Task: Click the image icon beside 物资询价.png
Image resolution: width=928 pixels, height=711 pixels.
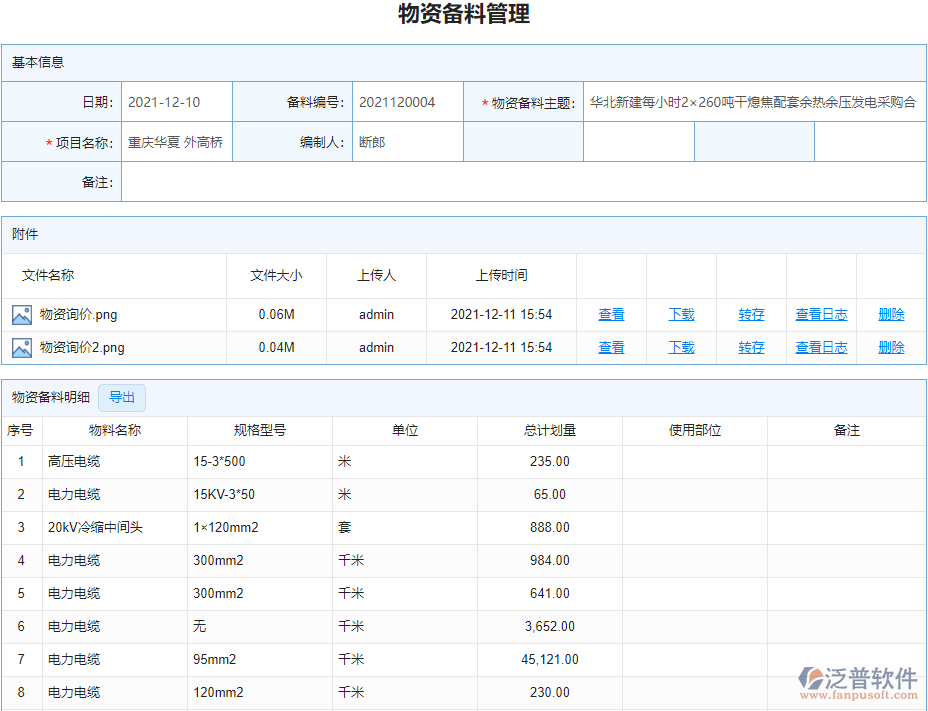Action: pyautogui.click(x=24, y=314)
